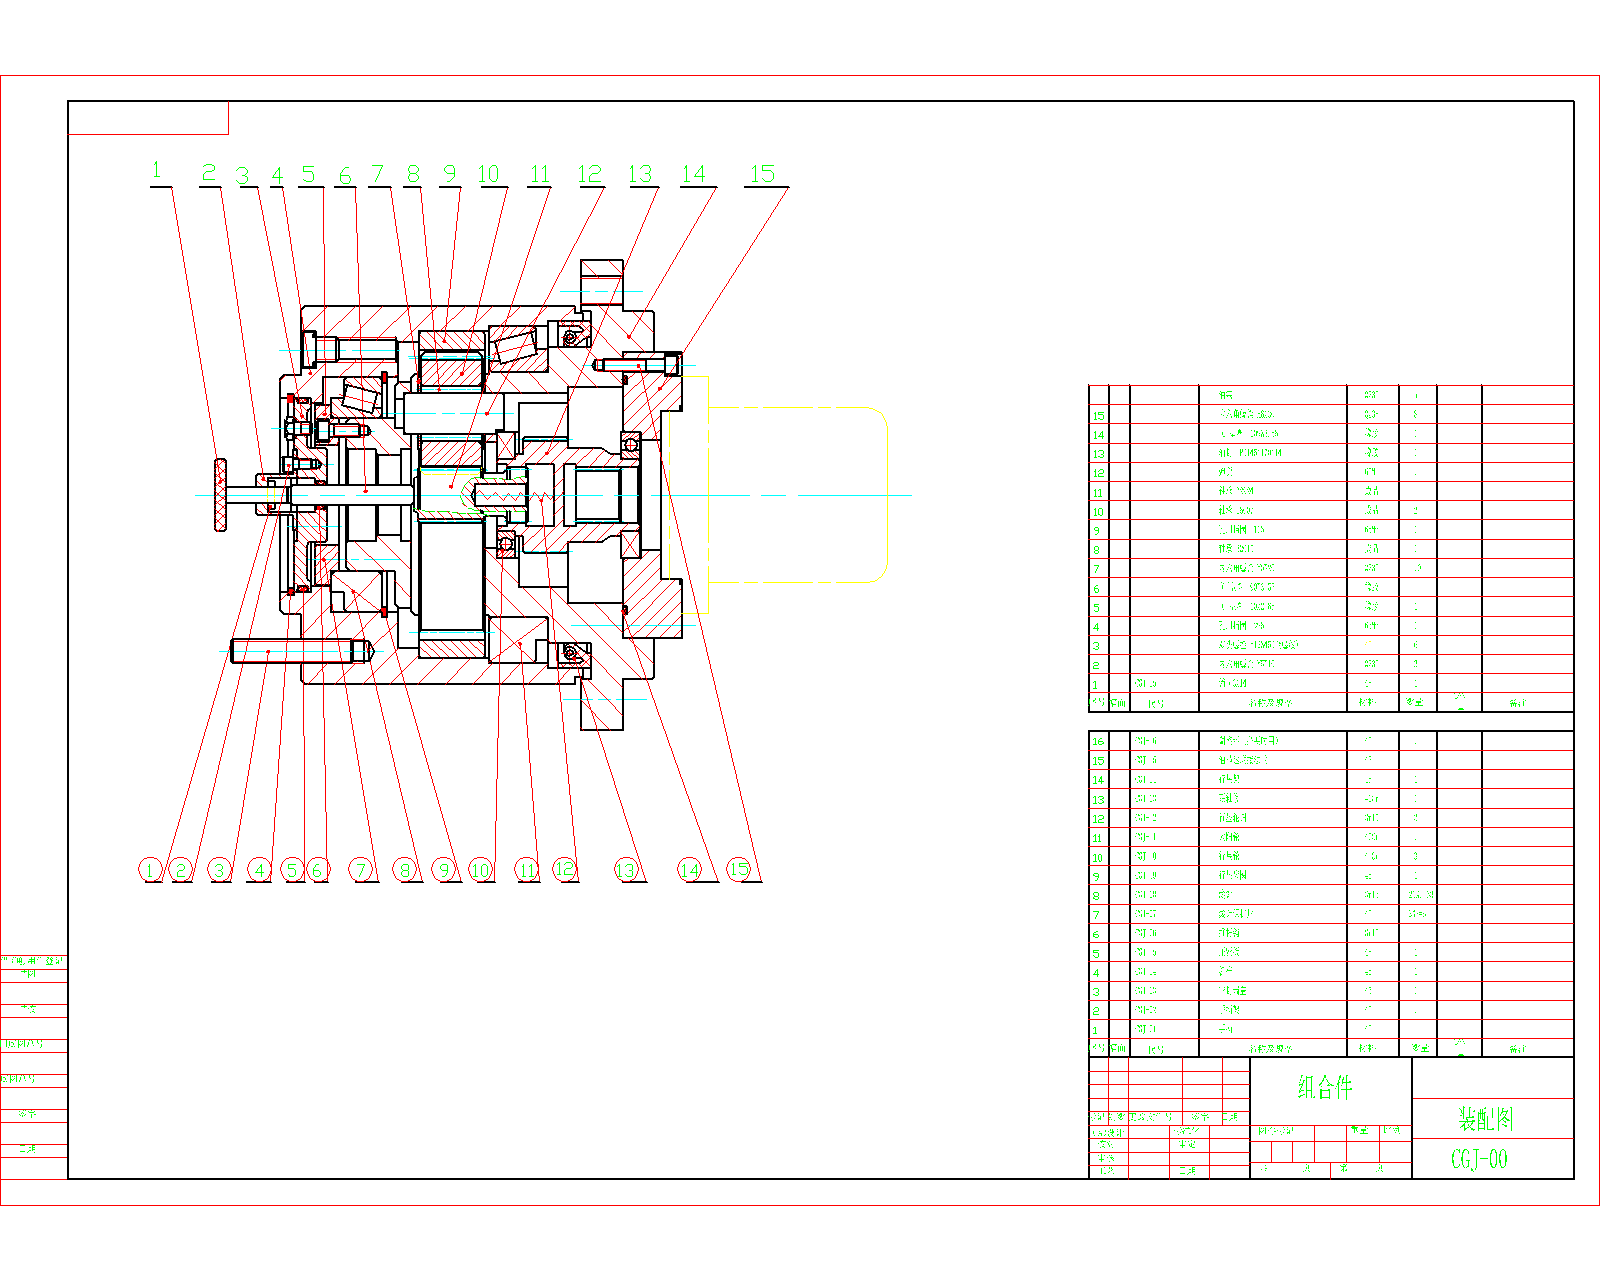Select green callout number 14 above the assembly
The image size is (1600, 1280).
693,174
